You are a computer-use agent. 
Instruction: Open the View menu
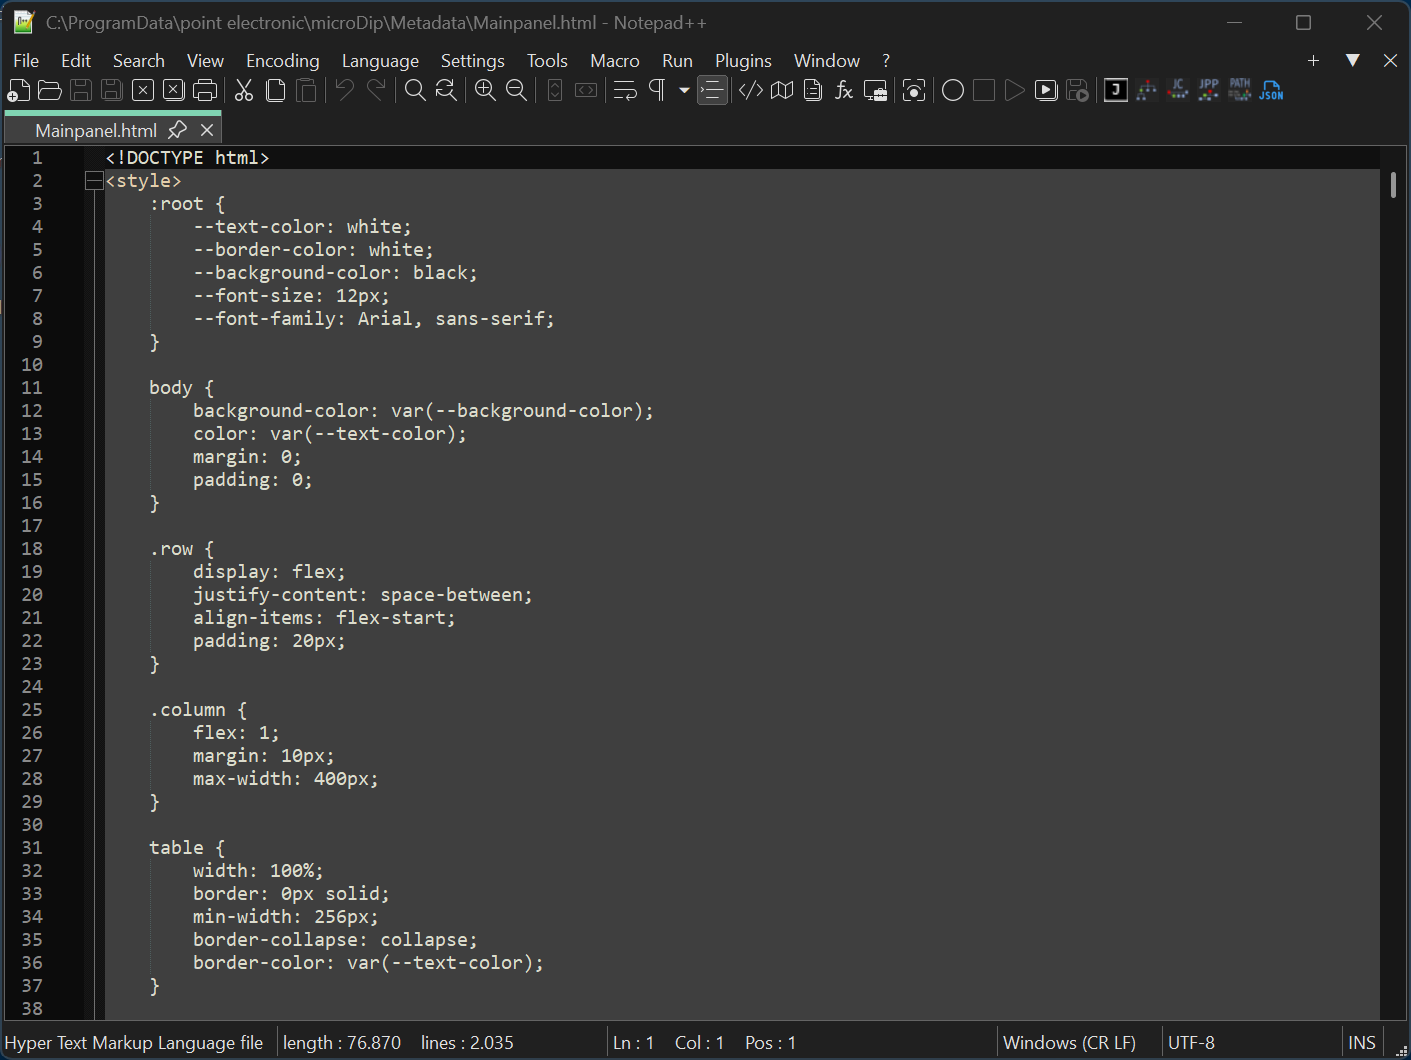[x=205, y=61]
